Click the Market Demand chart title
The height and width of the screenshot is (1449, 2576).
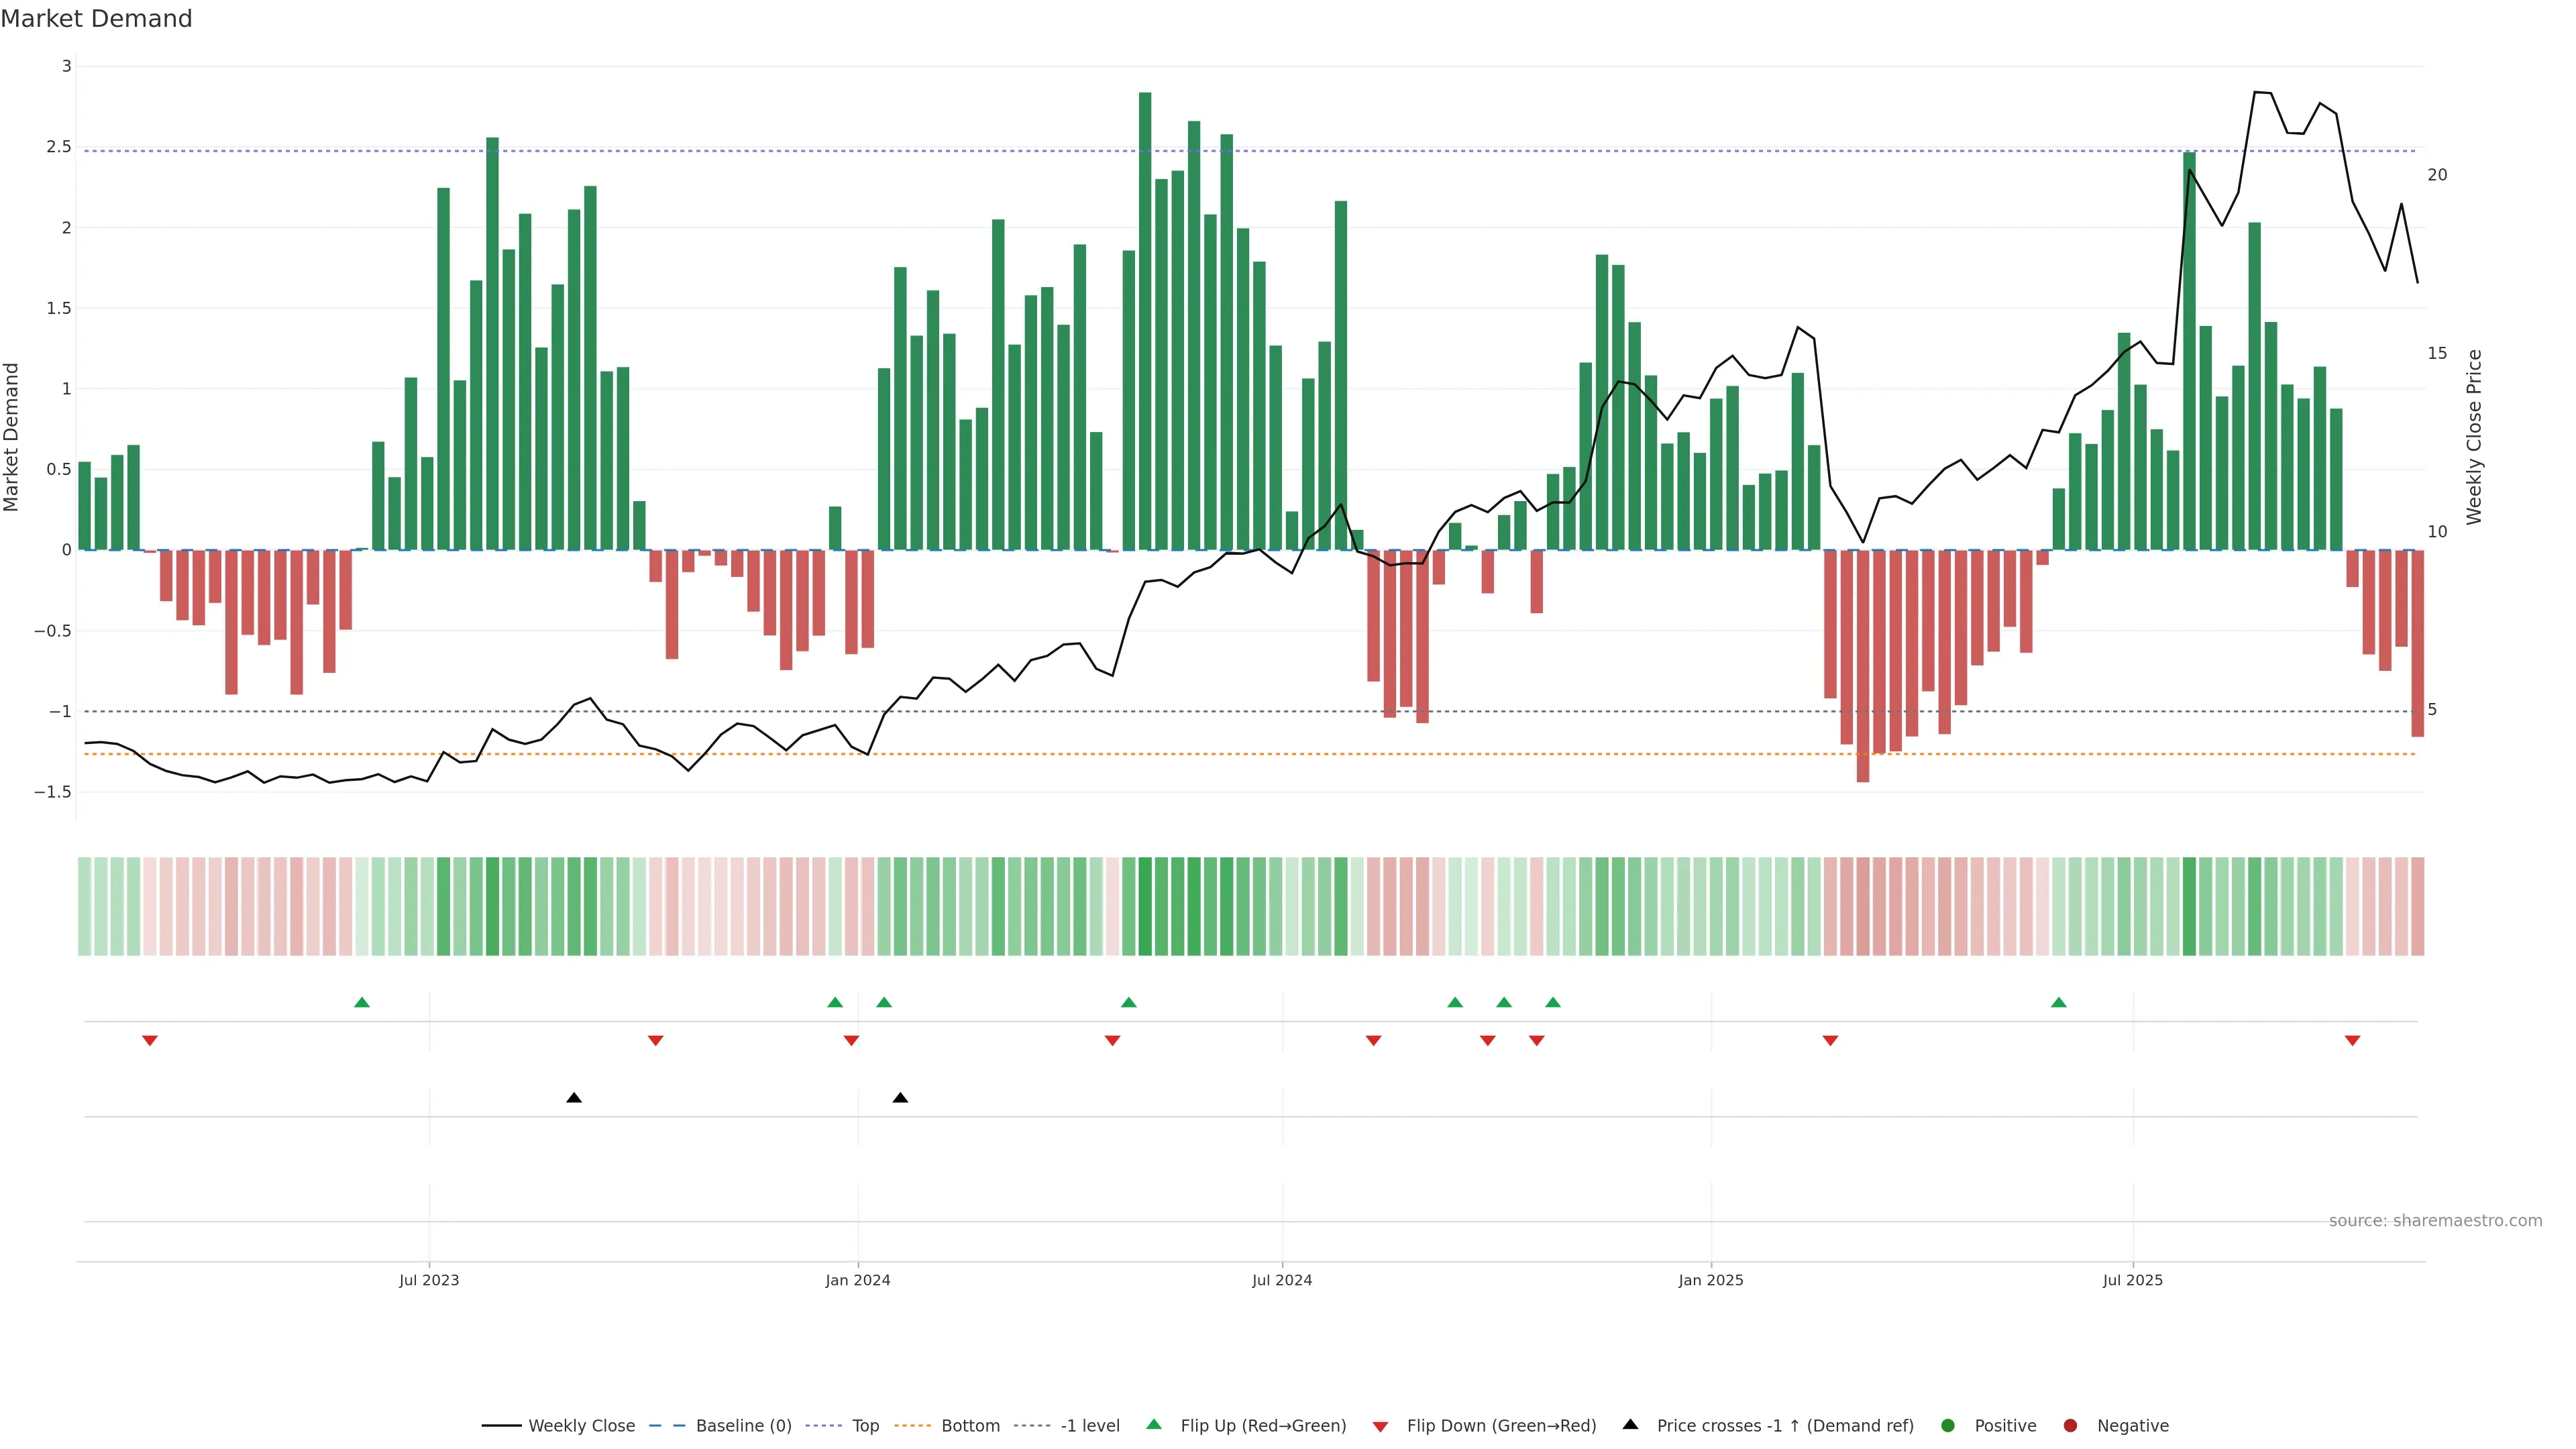coord(96,19)
